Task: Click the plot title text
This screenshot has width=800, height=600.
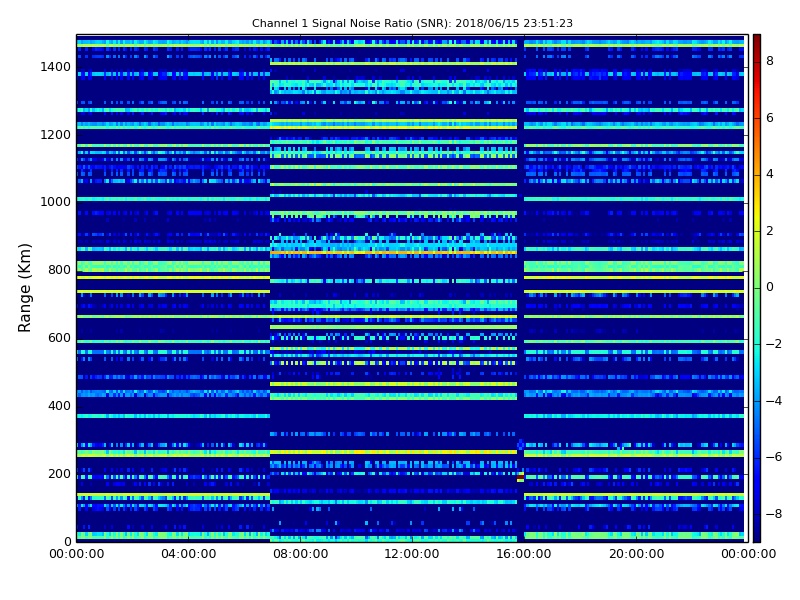Action: (412, 23)
